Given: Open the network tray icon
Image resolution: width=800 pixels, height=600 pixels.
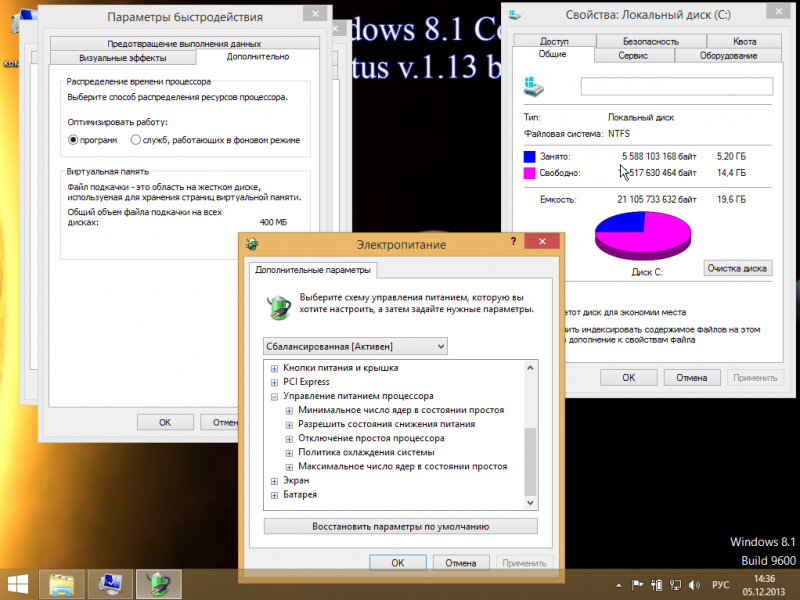Looking at the screenshot, I should point(676,585).
